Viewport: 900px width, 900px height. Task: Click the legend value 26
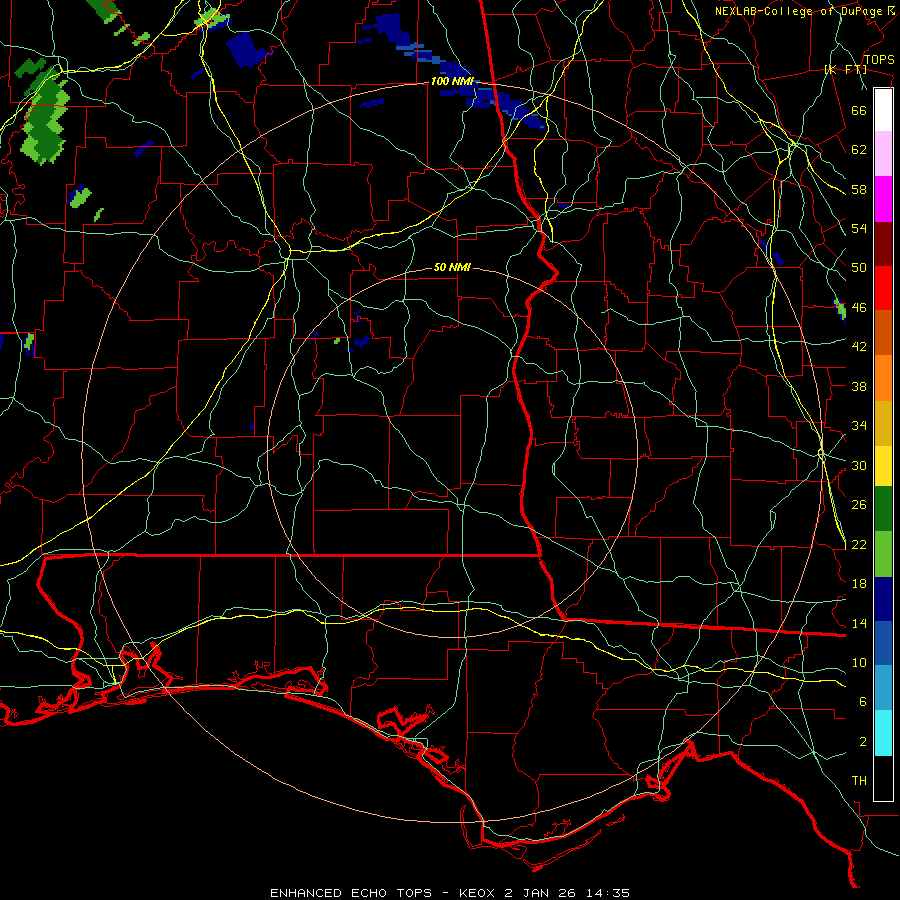click(859, 505)
